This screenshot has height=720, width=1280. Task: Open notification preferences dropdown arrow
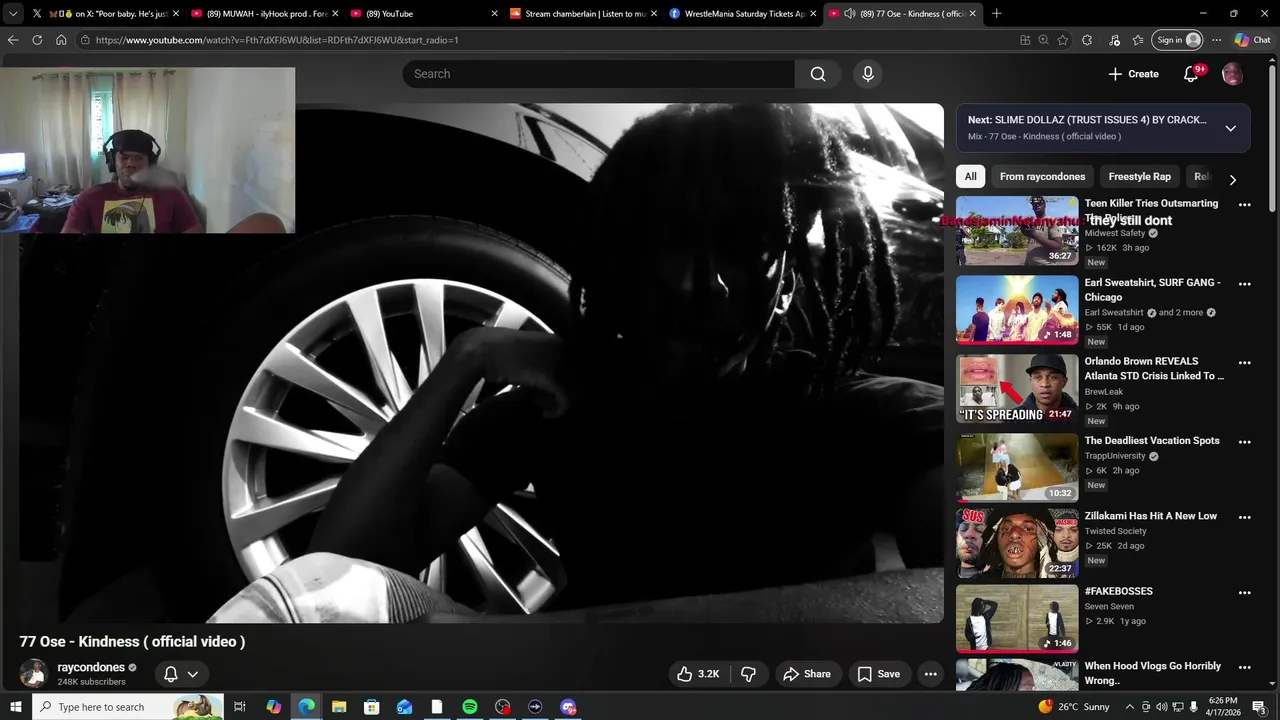(193, 674)
